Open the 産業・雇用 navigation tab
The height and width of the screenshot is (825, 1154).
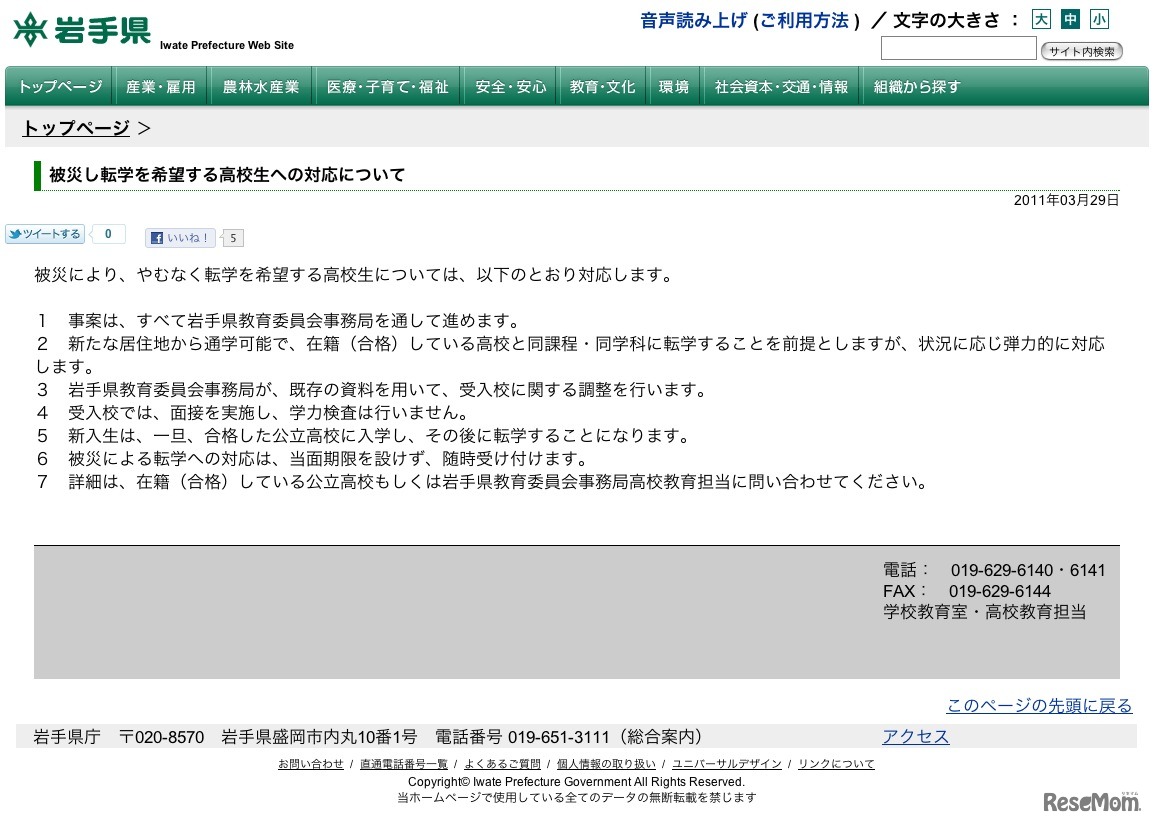click(160, 87)
